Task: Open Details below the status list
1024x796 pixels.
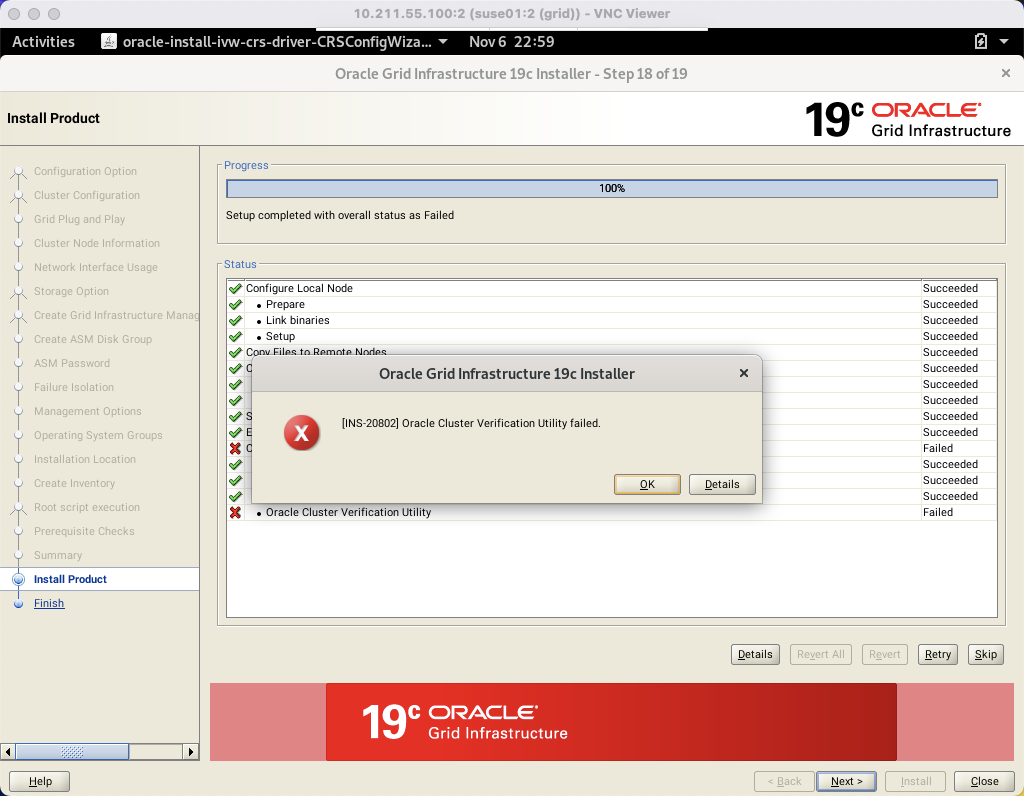Action: pos(755,654)
